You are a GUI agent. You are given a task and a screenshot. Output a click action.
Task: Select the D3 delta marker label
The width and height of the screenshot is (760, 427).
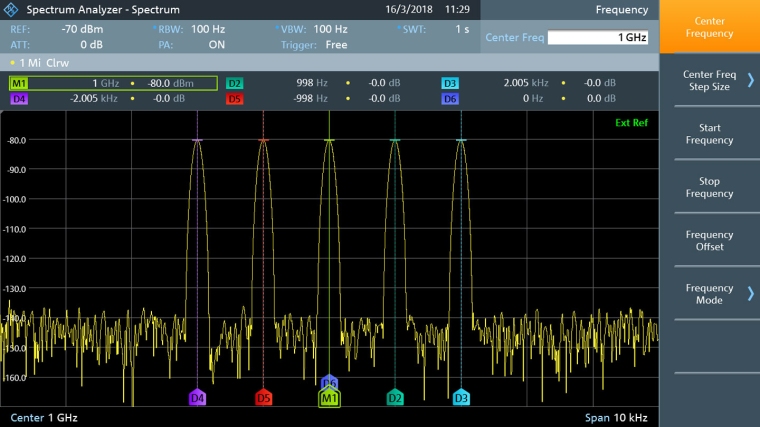coord(450,83)
